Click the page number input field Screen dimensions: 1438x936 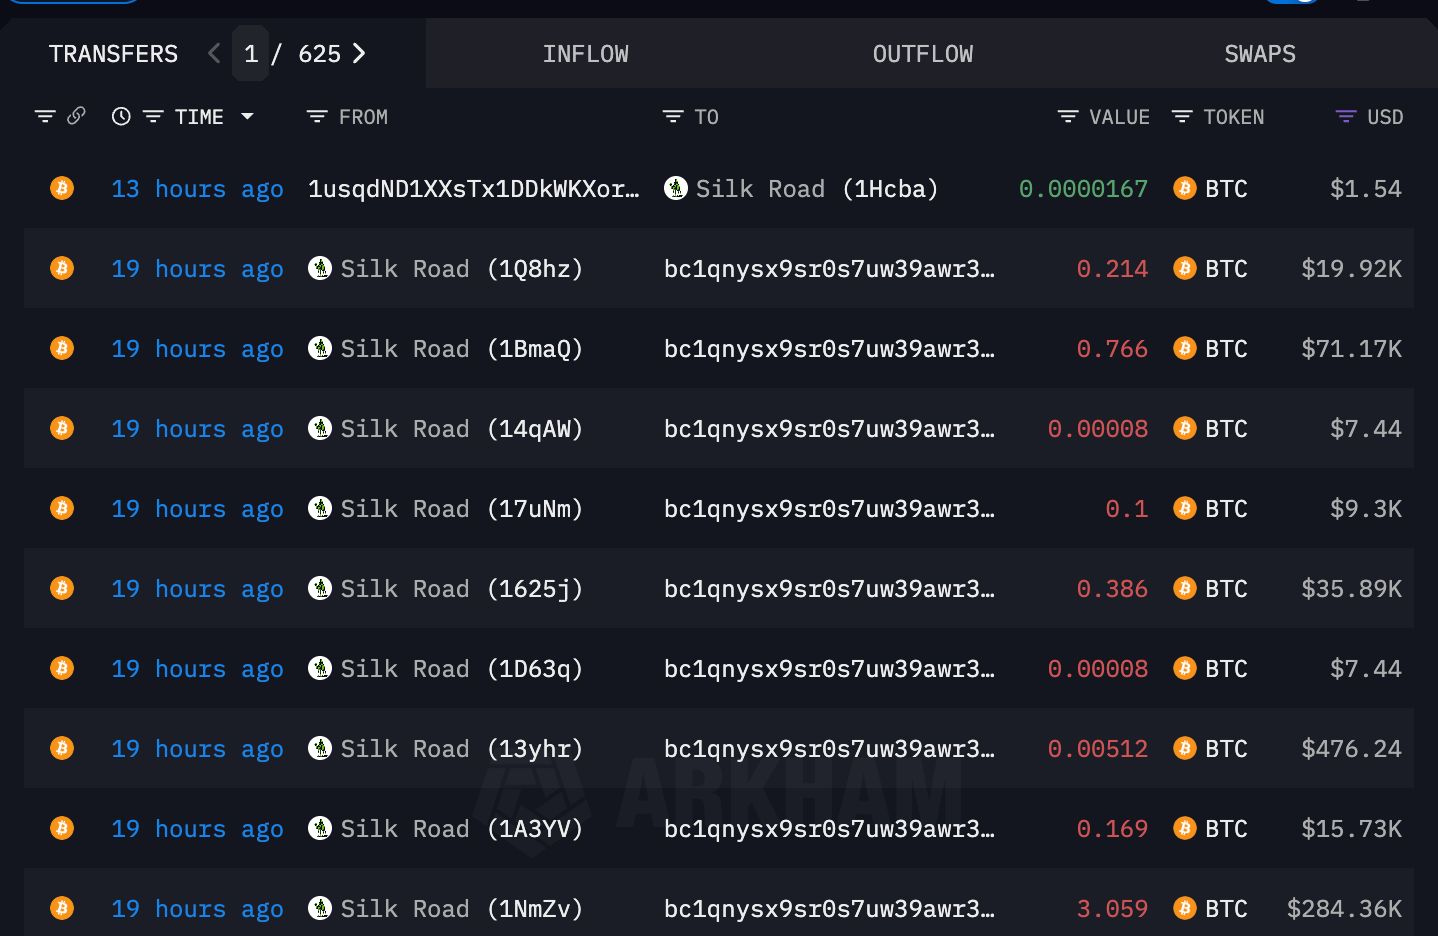pos(251,54)
